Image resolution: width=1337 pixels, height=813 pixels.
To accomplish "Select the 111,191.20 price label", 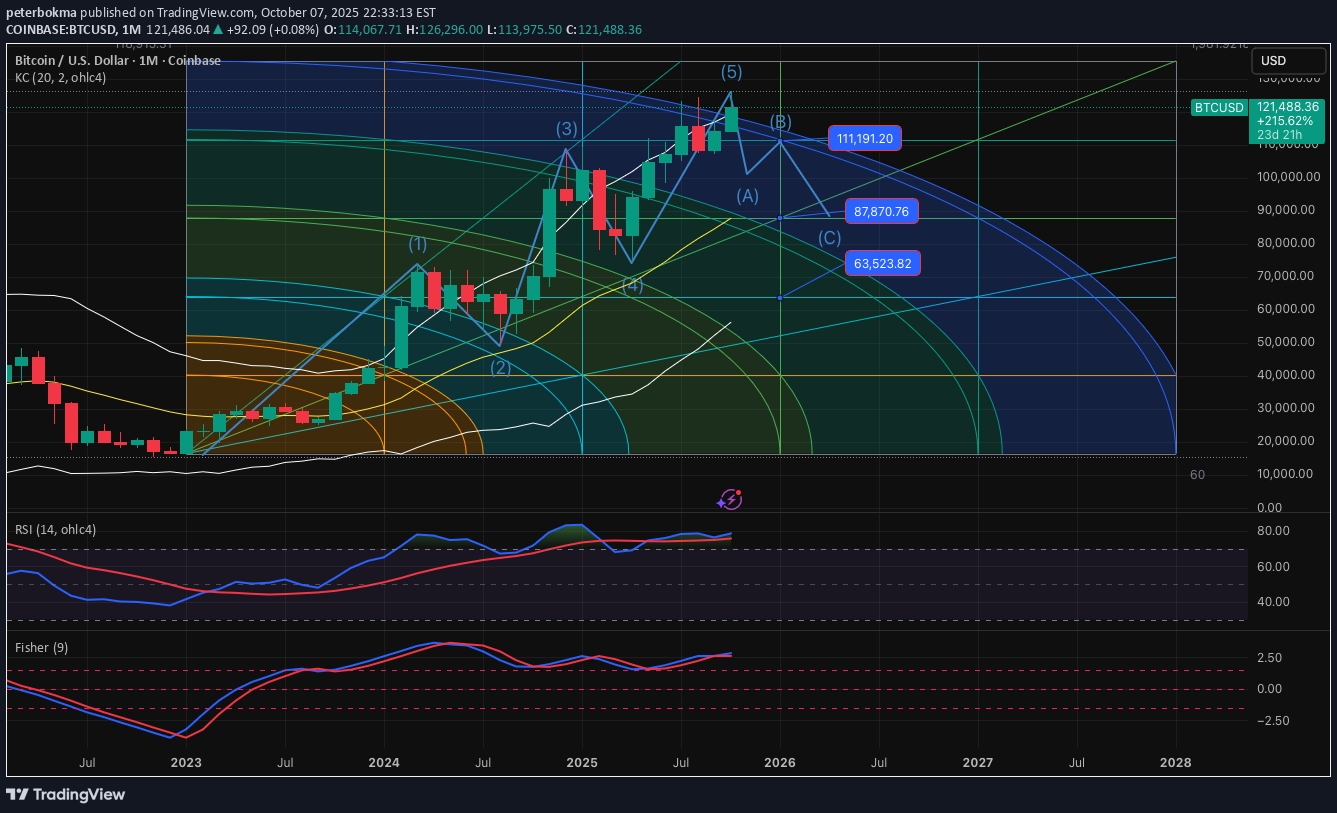I will pyautogui.click(x=865, y=139).
